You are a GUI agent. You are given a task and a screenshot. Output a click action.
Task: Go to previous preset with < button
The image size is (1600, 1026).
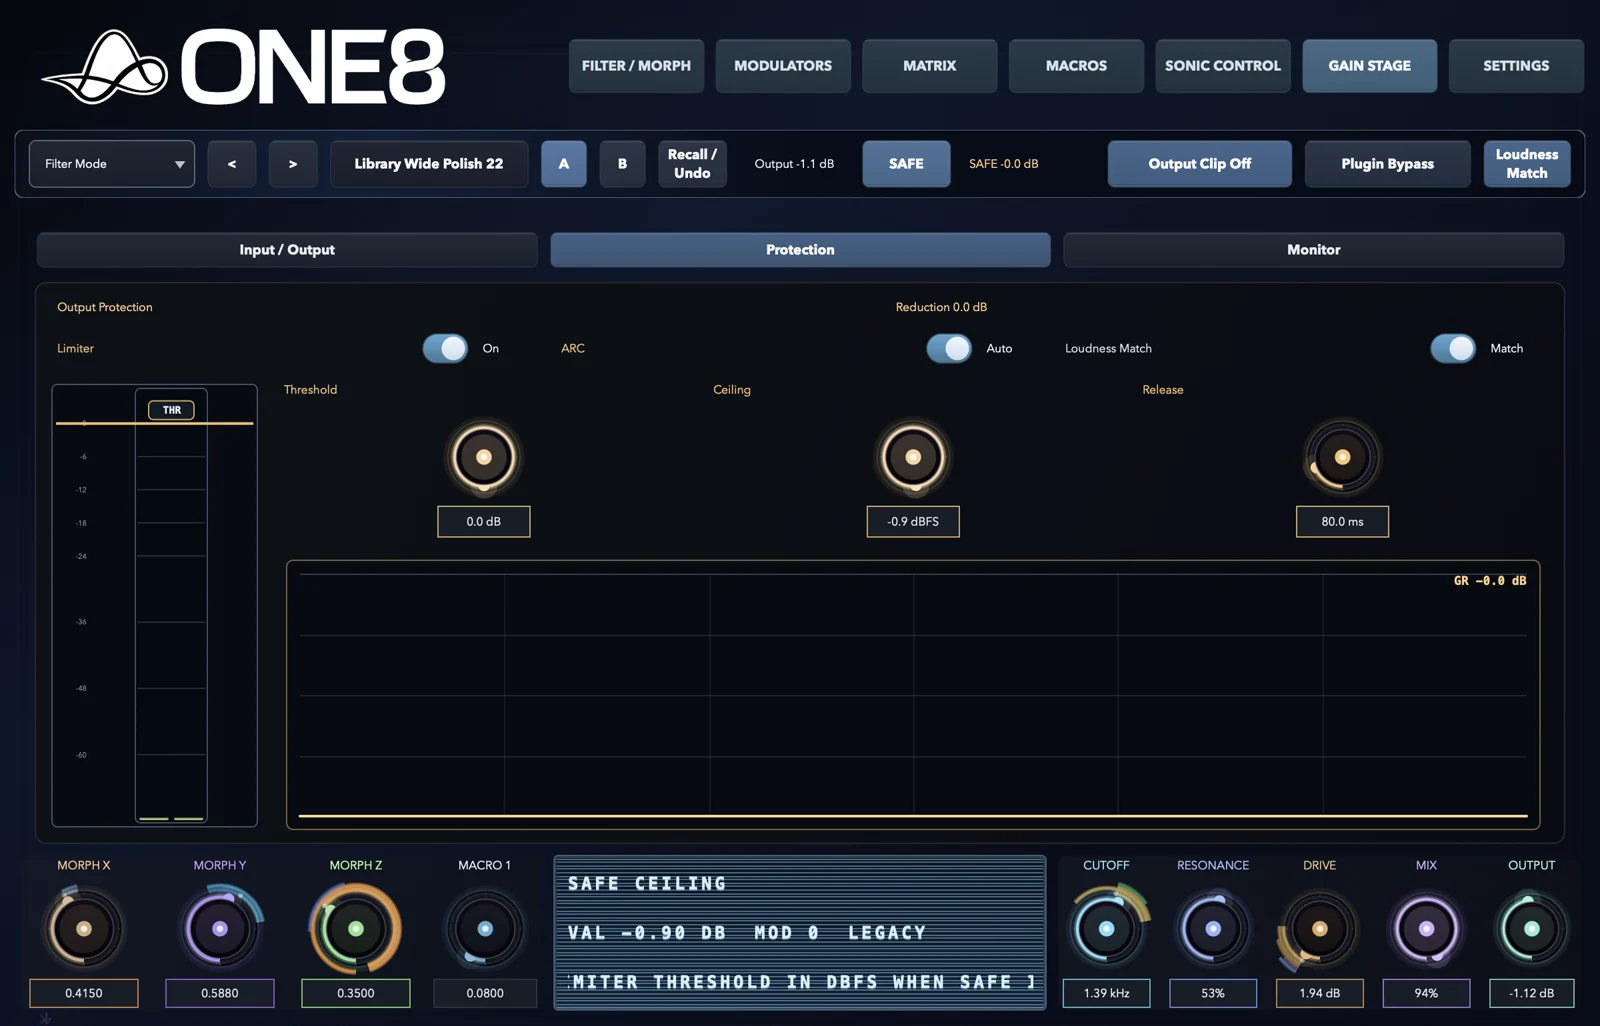pyautogui.click(x=232, y=164)
